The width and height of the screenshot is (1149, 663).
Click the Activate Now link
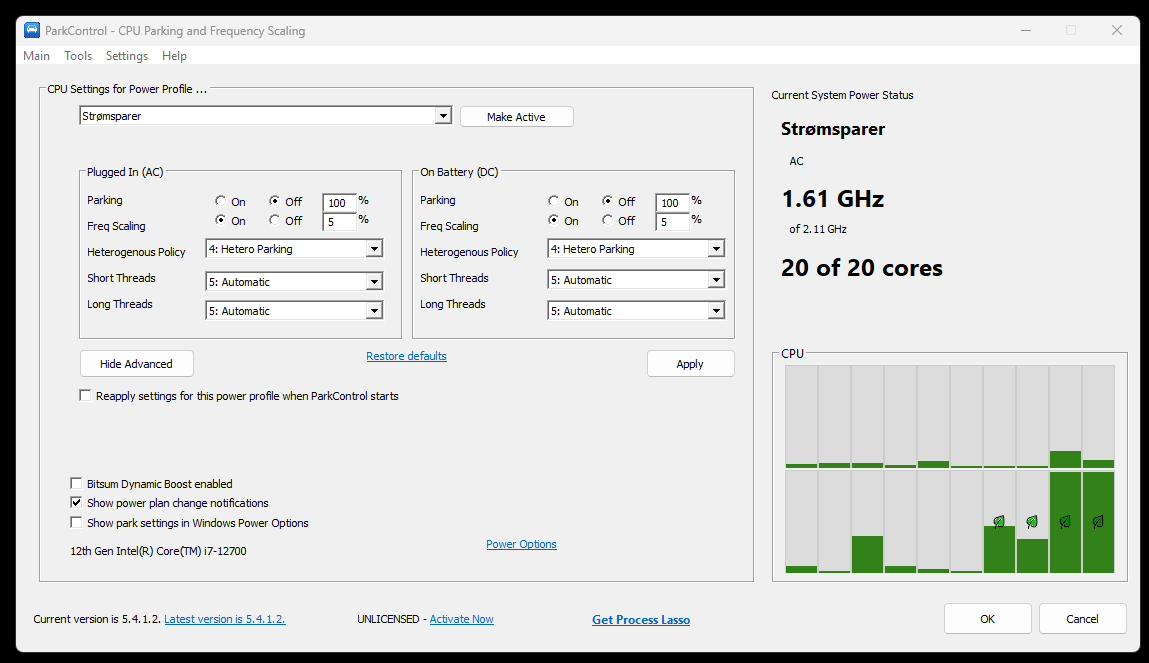pos(462,619)
